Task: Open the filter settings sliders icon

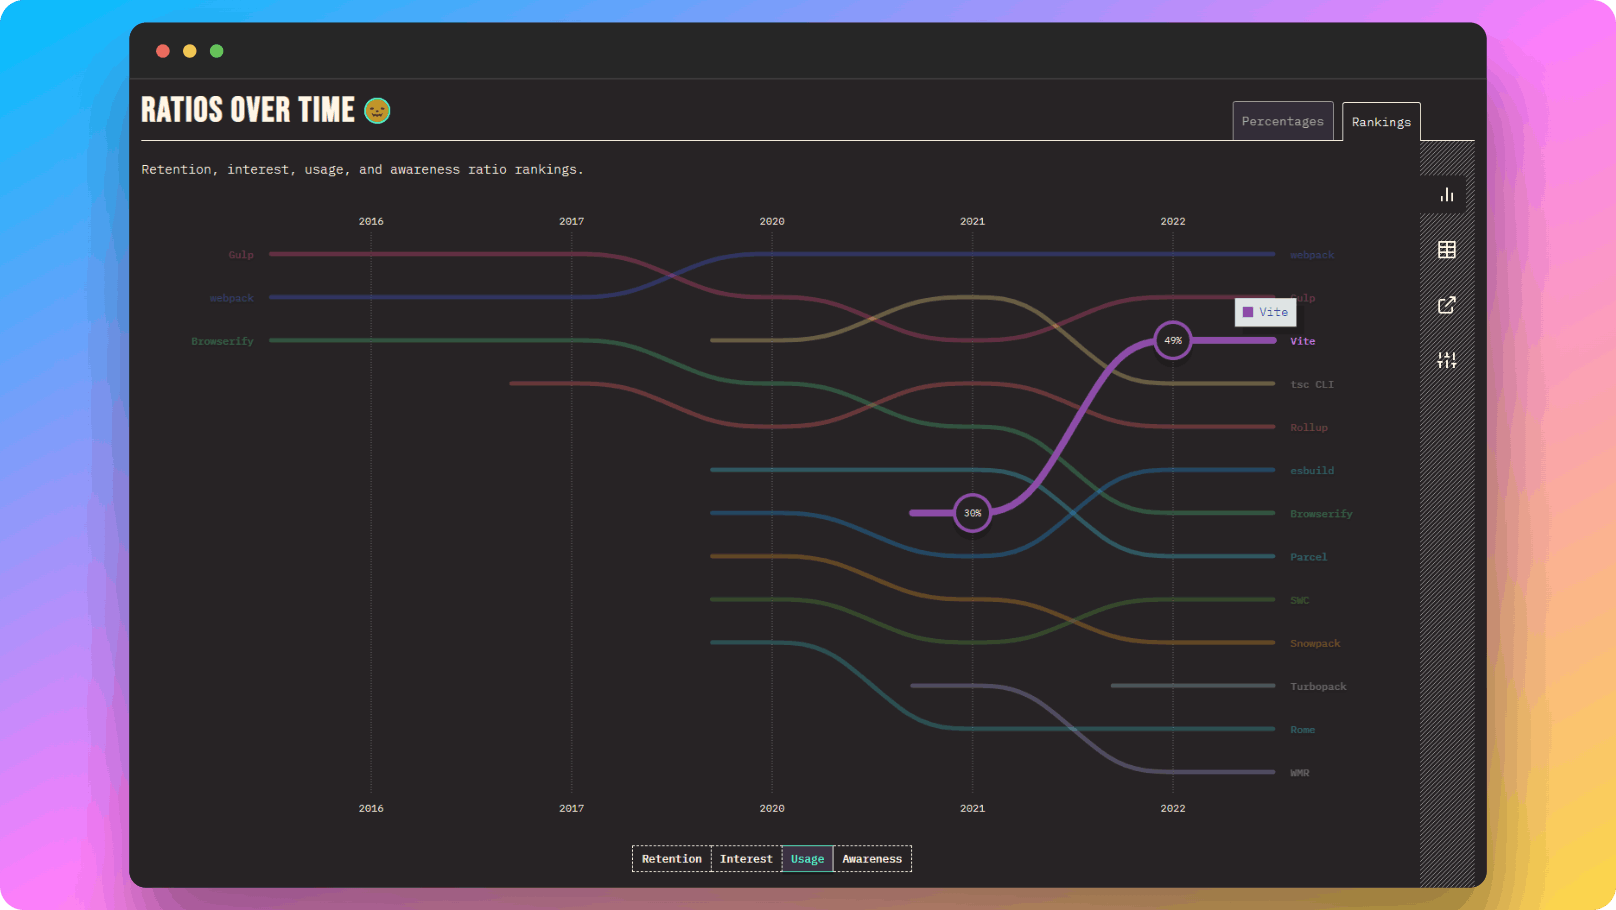Action: (x=1446, y=359)
